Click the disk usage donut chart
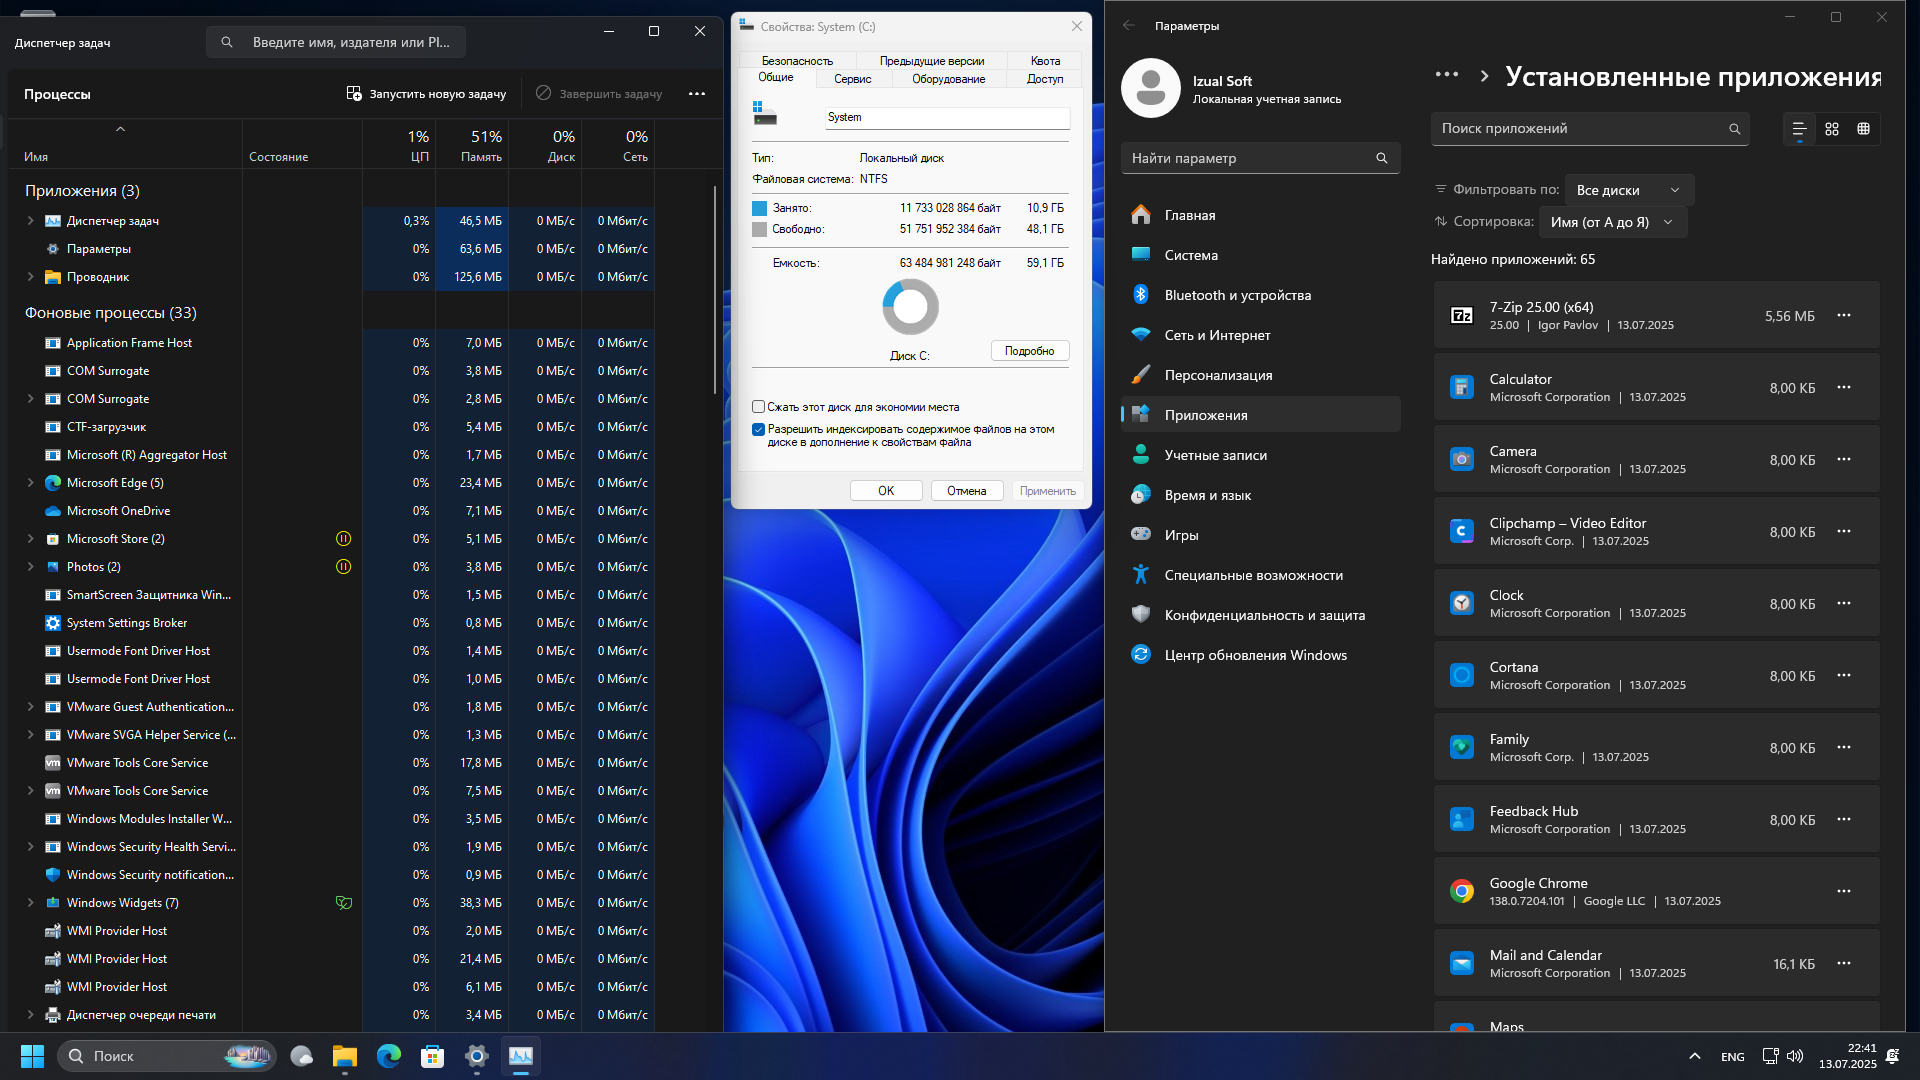This screenshot has width=1920, height=1080. tap(910, 307)
